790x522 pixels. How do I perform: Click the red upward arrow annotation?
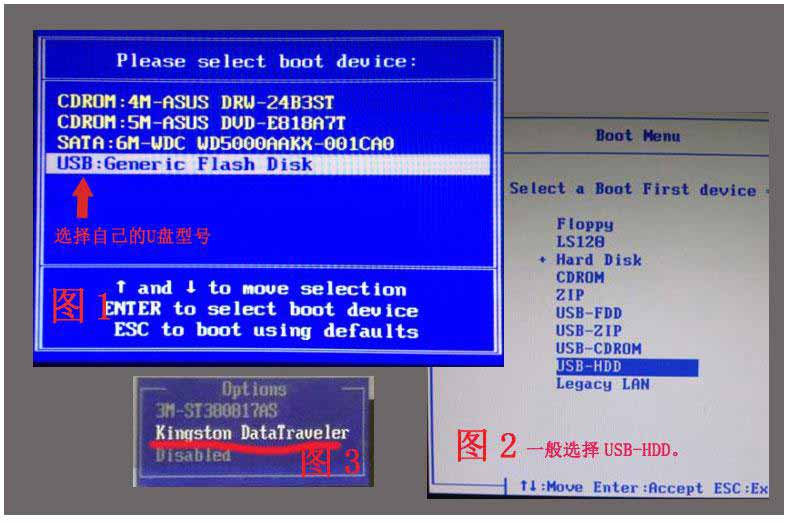83,199
